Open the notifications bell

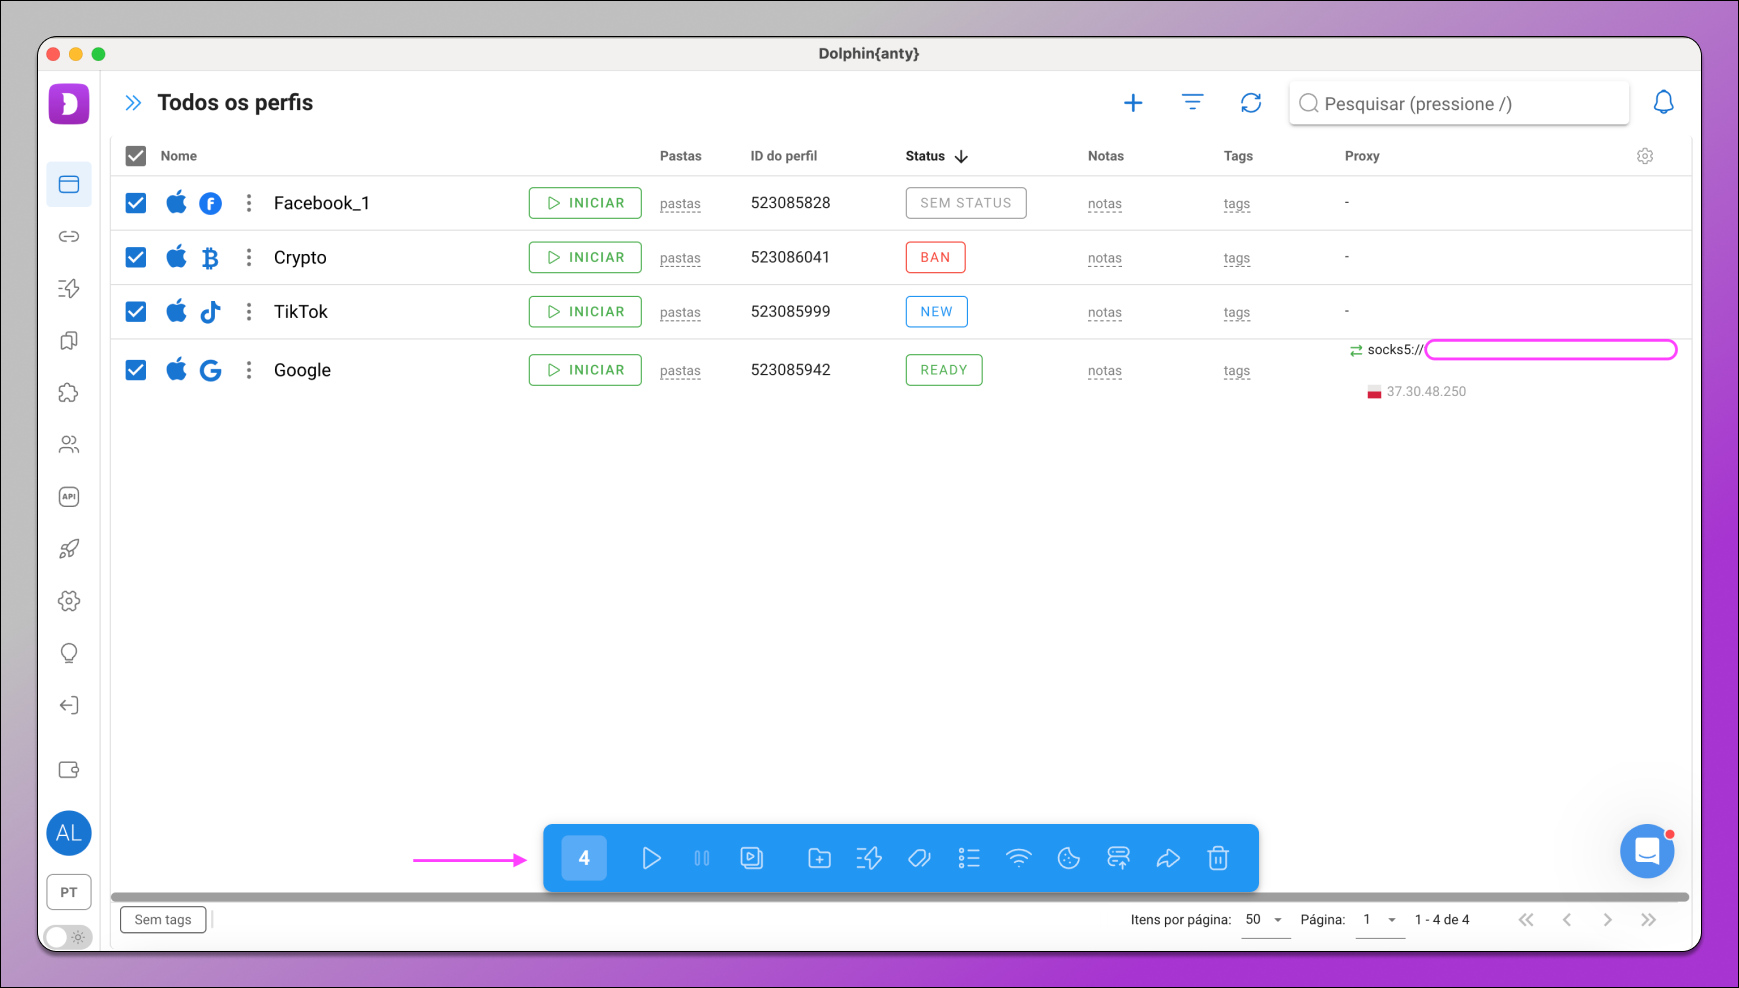click(1663, 102)
